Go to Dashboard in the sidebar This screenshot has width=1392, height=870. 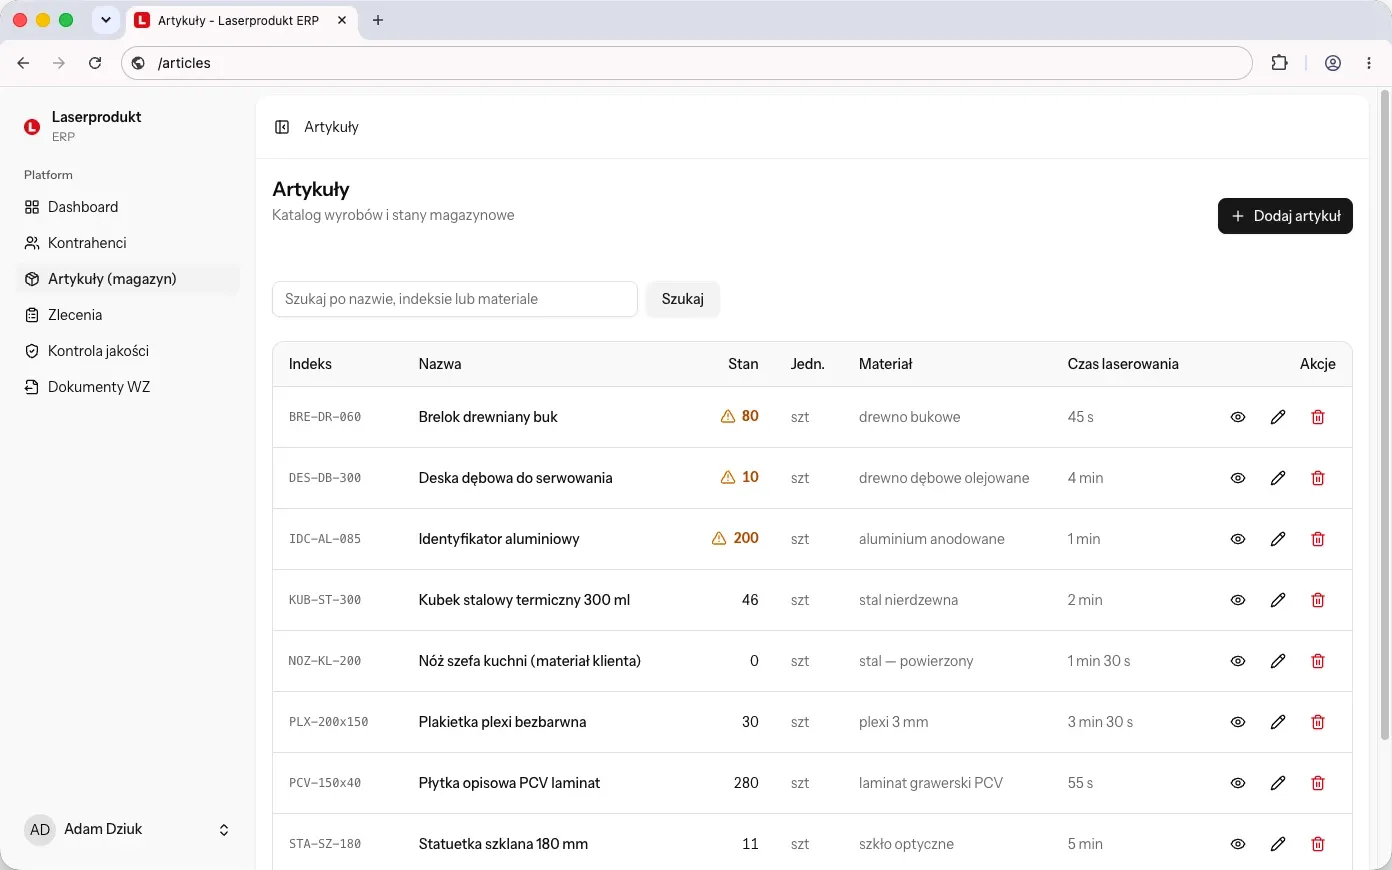[x=128, y=207]
